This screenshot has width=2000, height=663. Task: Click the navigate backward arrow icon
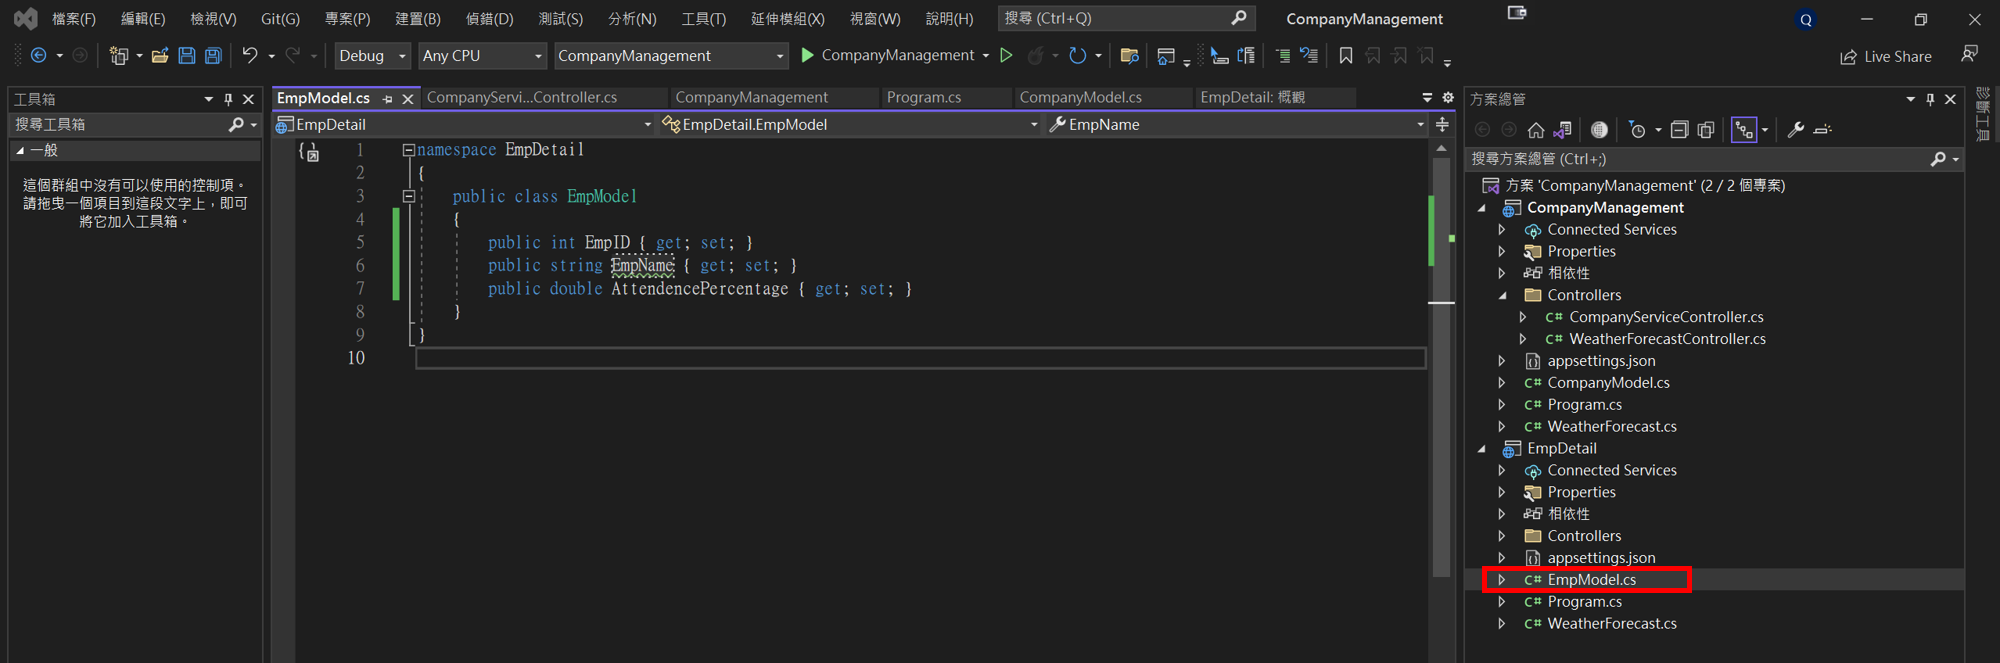click(x=39, y=56)
